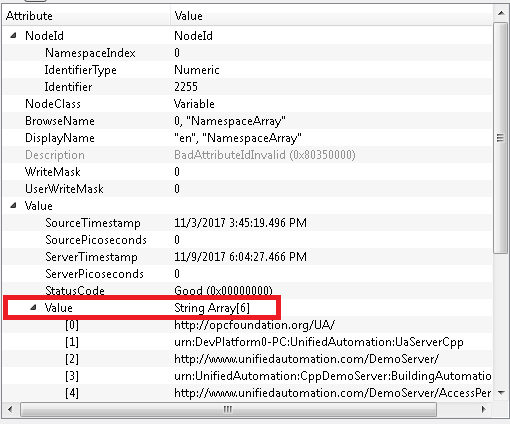Image resolution: width=510 pixels, height=424 pixels.
Task: Select the StatusCode Good row
Action: click(247, 291)
